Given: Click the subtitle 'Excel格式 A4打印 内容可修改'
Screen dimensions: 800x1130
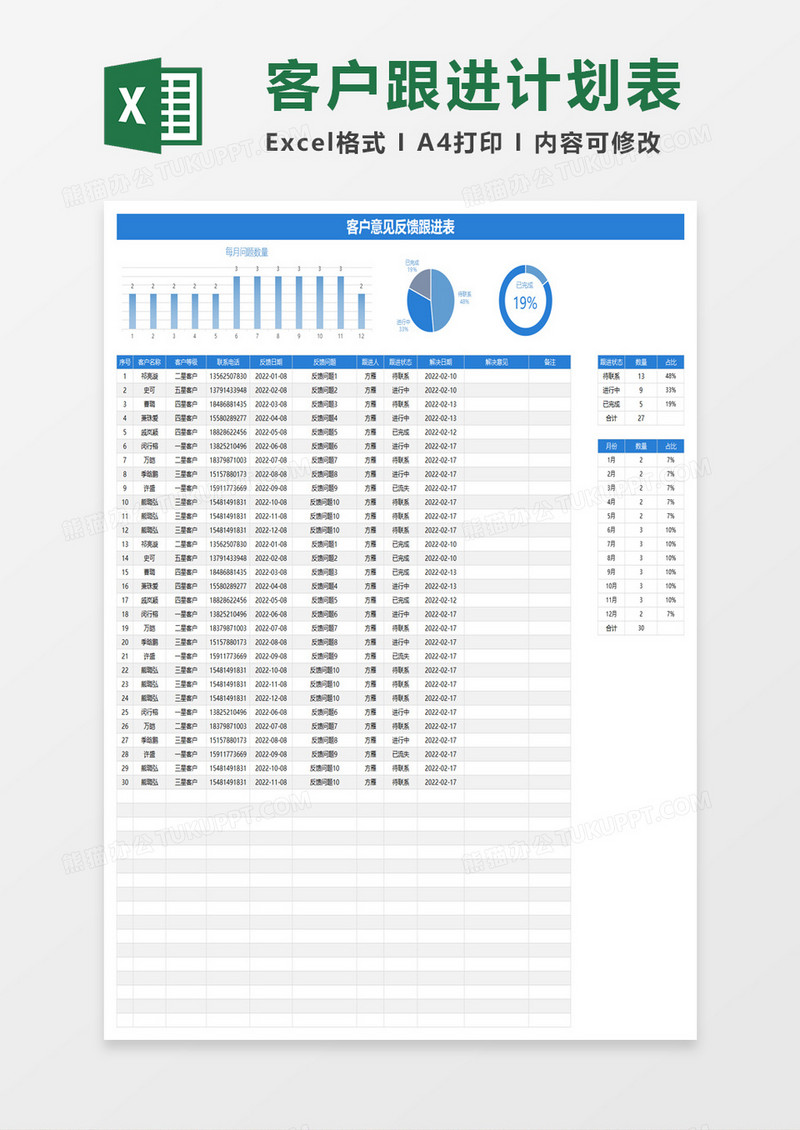Looking at the screenshot, I should coord(463,143).
